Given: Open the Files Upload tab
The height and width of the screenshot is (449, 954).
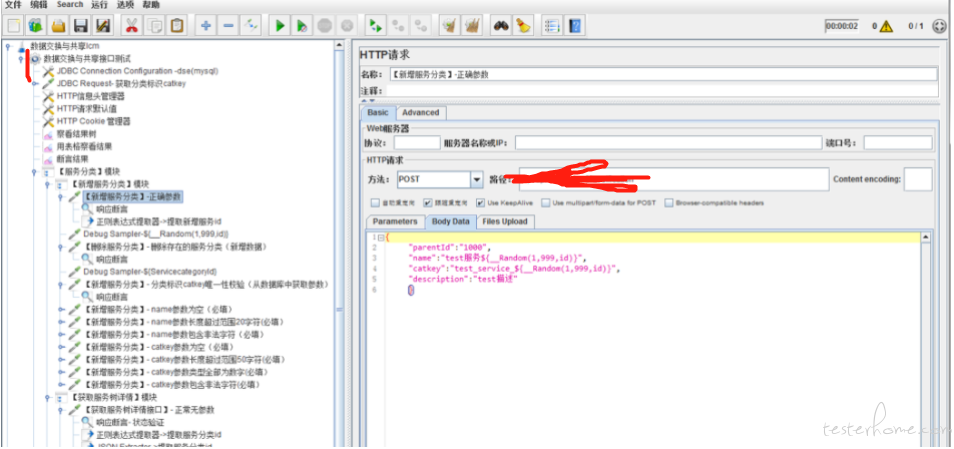Looking at the screenshot, I should pos(506,221).
